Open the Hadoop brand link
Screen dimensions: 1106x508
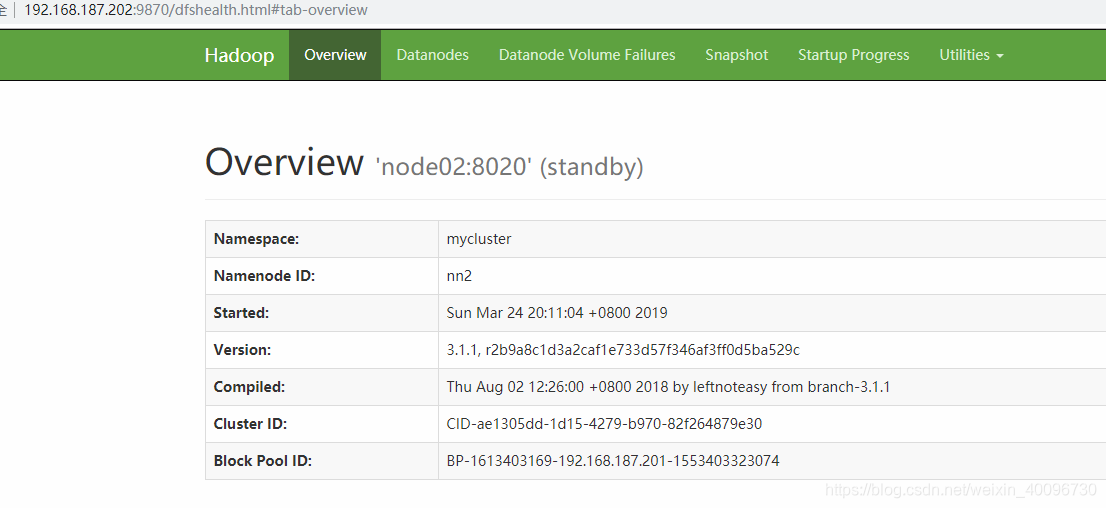coord(239,55)
